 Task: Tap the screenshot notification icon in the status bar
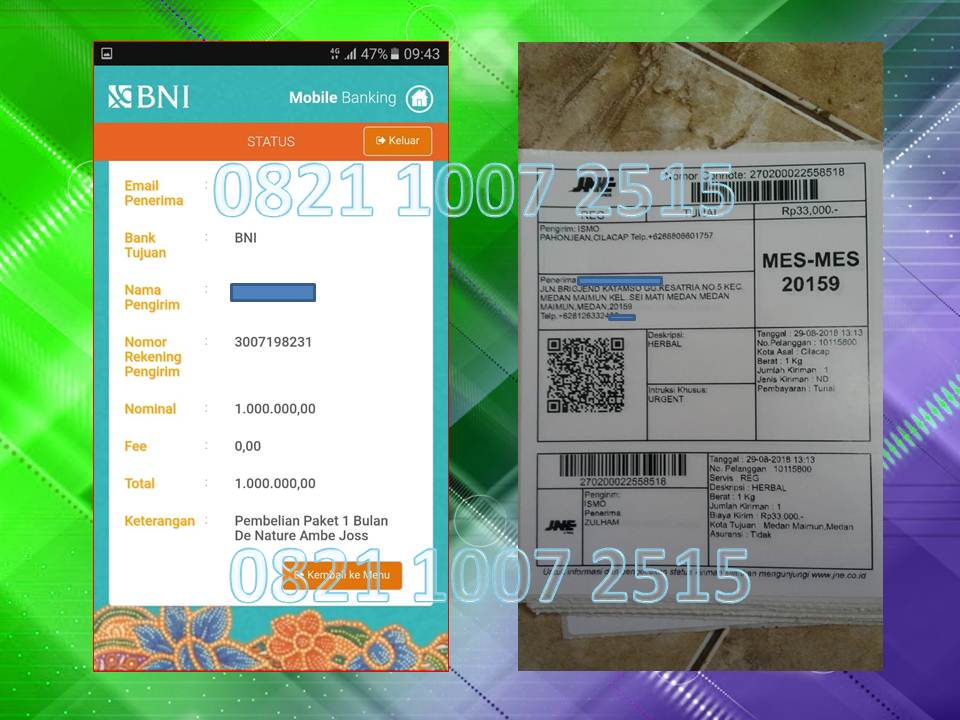(107, 53)
